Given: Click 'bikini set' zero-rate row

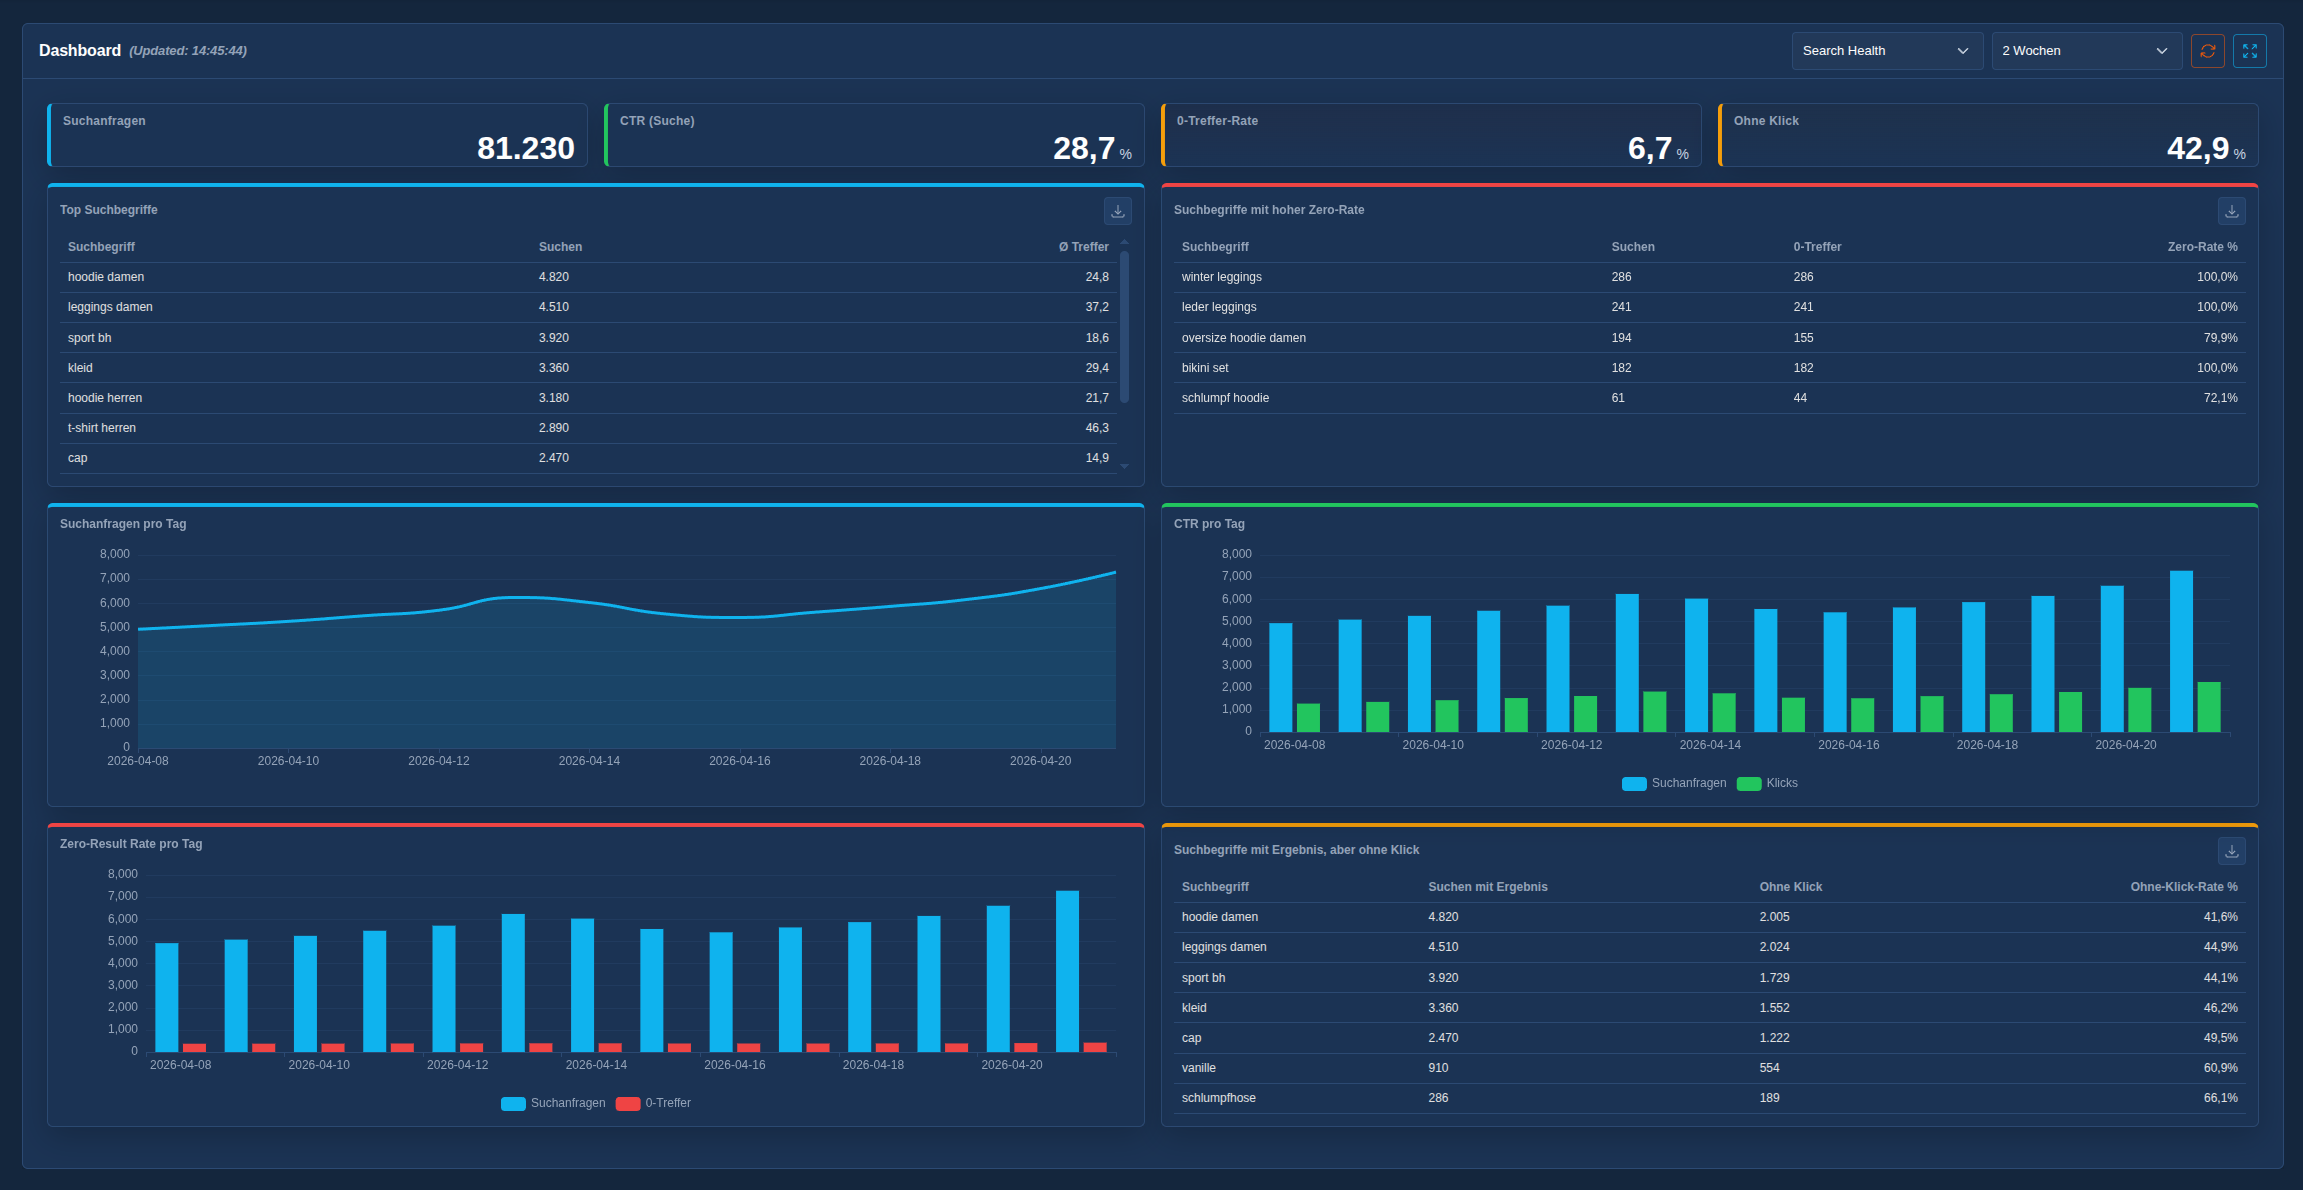Looking at the screenshot, I should point(1710,368).
